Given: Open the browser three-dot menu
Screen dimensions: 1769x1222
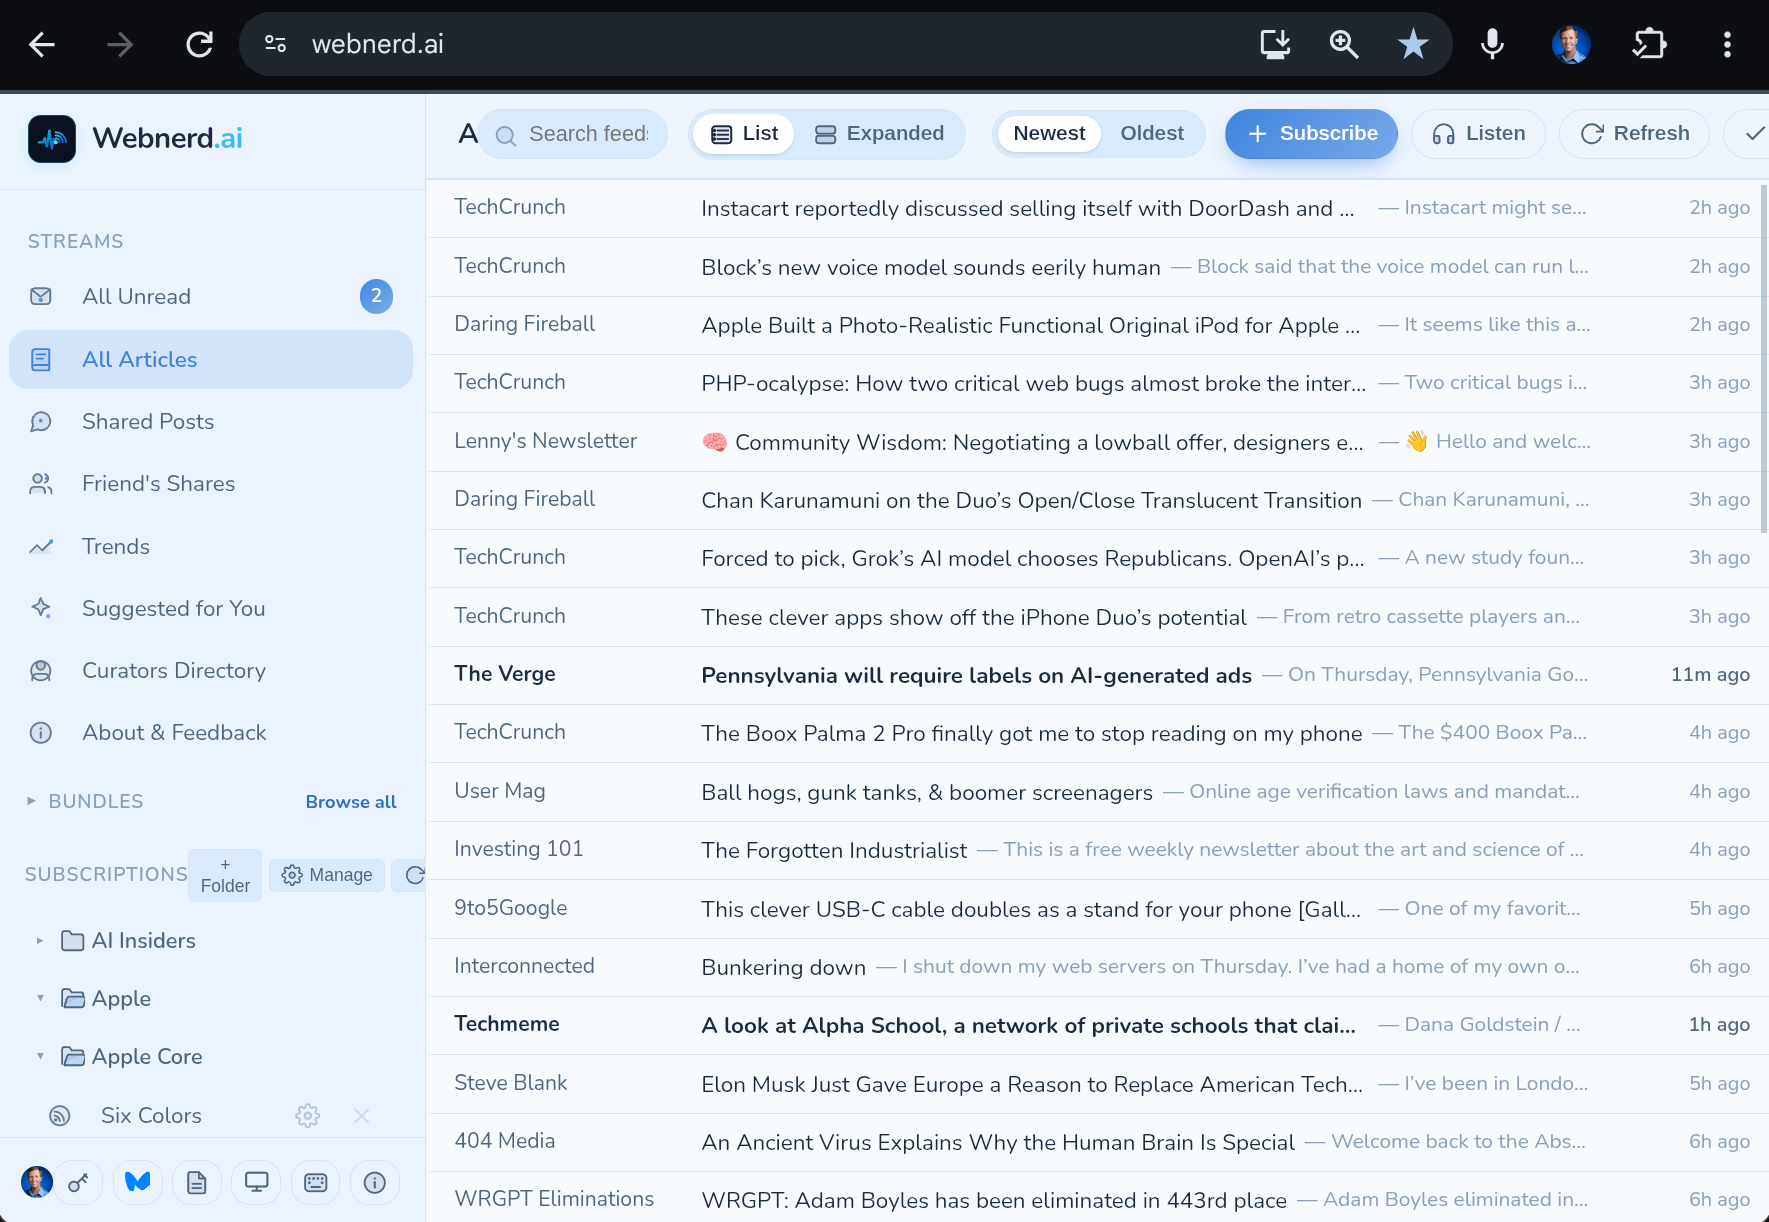Looking at the screenshot, I should point(1727,44).
